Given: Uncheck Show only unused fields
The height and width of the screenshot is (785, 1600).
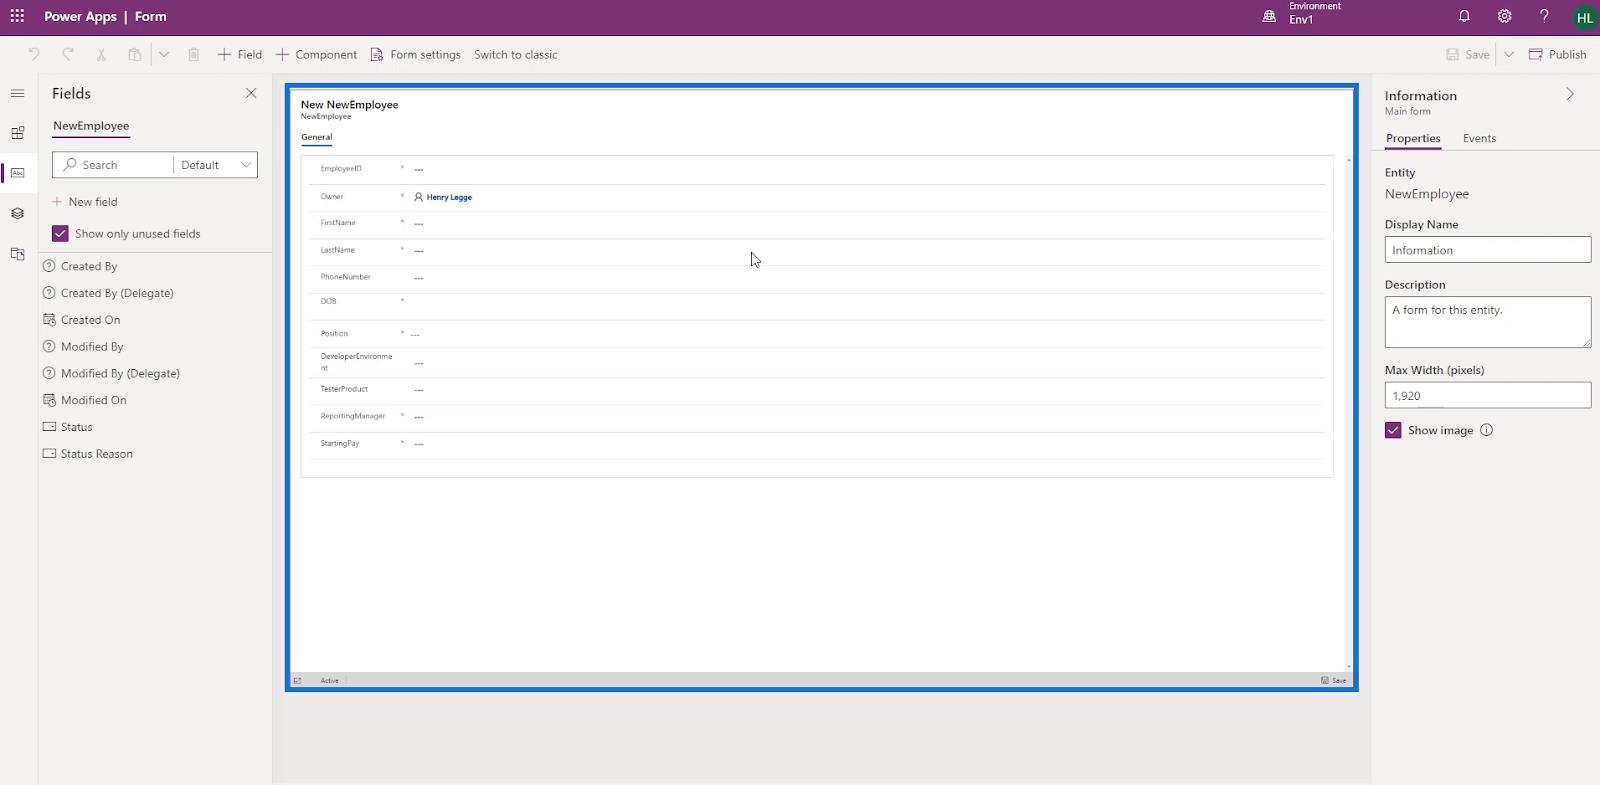Looking at the screenshot, I should click(x=60, y=233).
